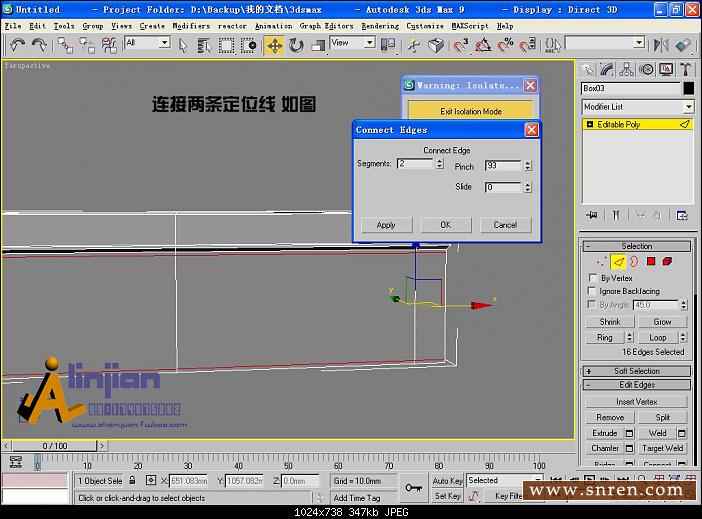
Task: Toggle the Percent Snap icon
Action: click(x=505, y=45)
